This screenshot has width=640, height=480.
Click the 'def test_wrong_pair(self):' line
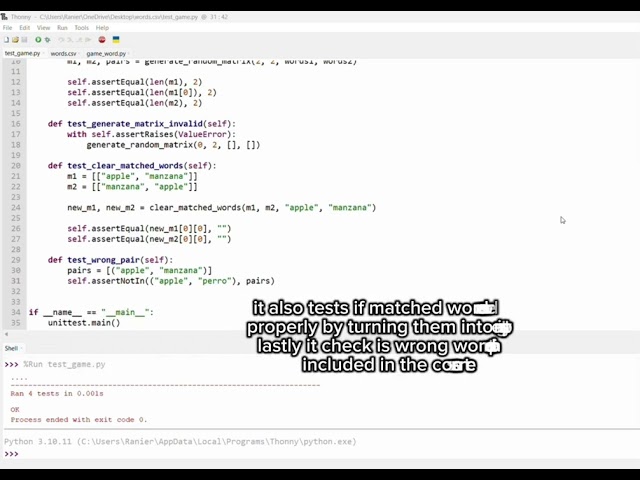(x=110, y=260)
